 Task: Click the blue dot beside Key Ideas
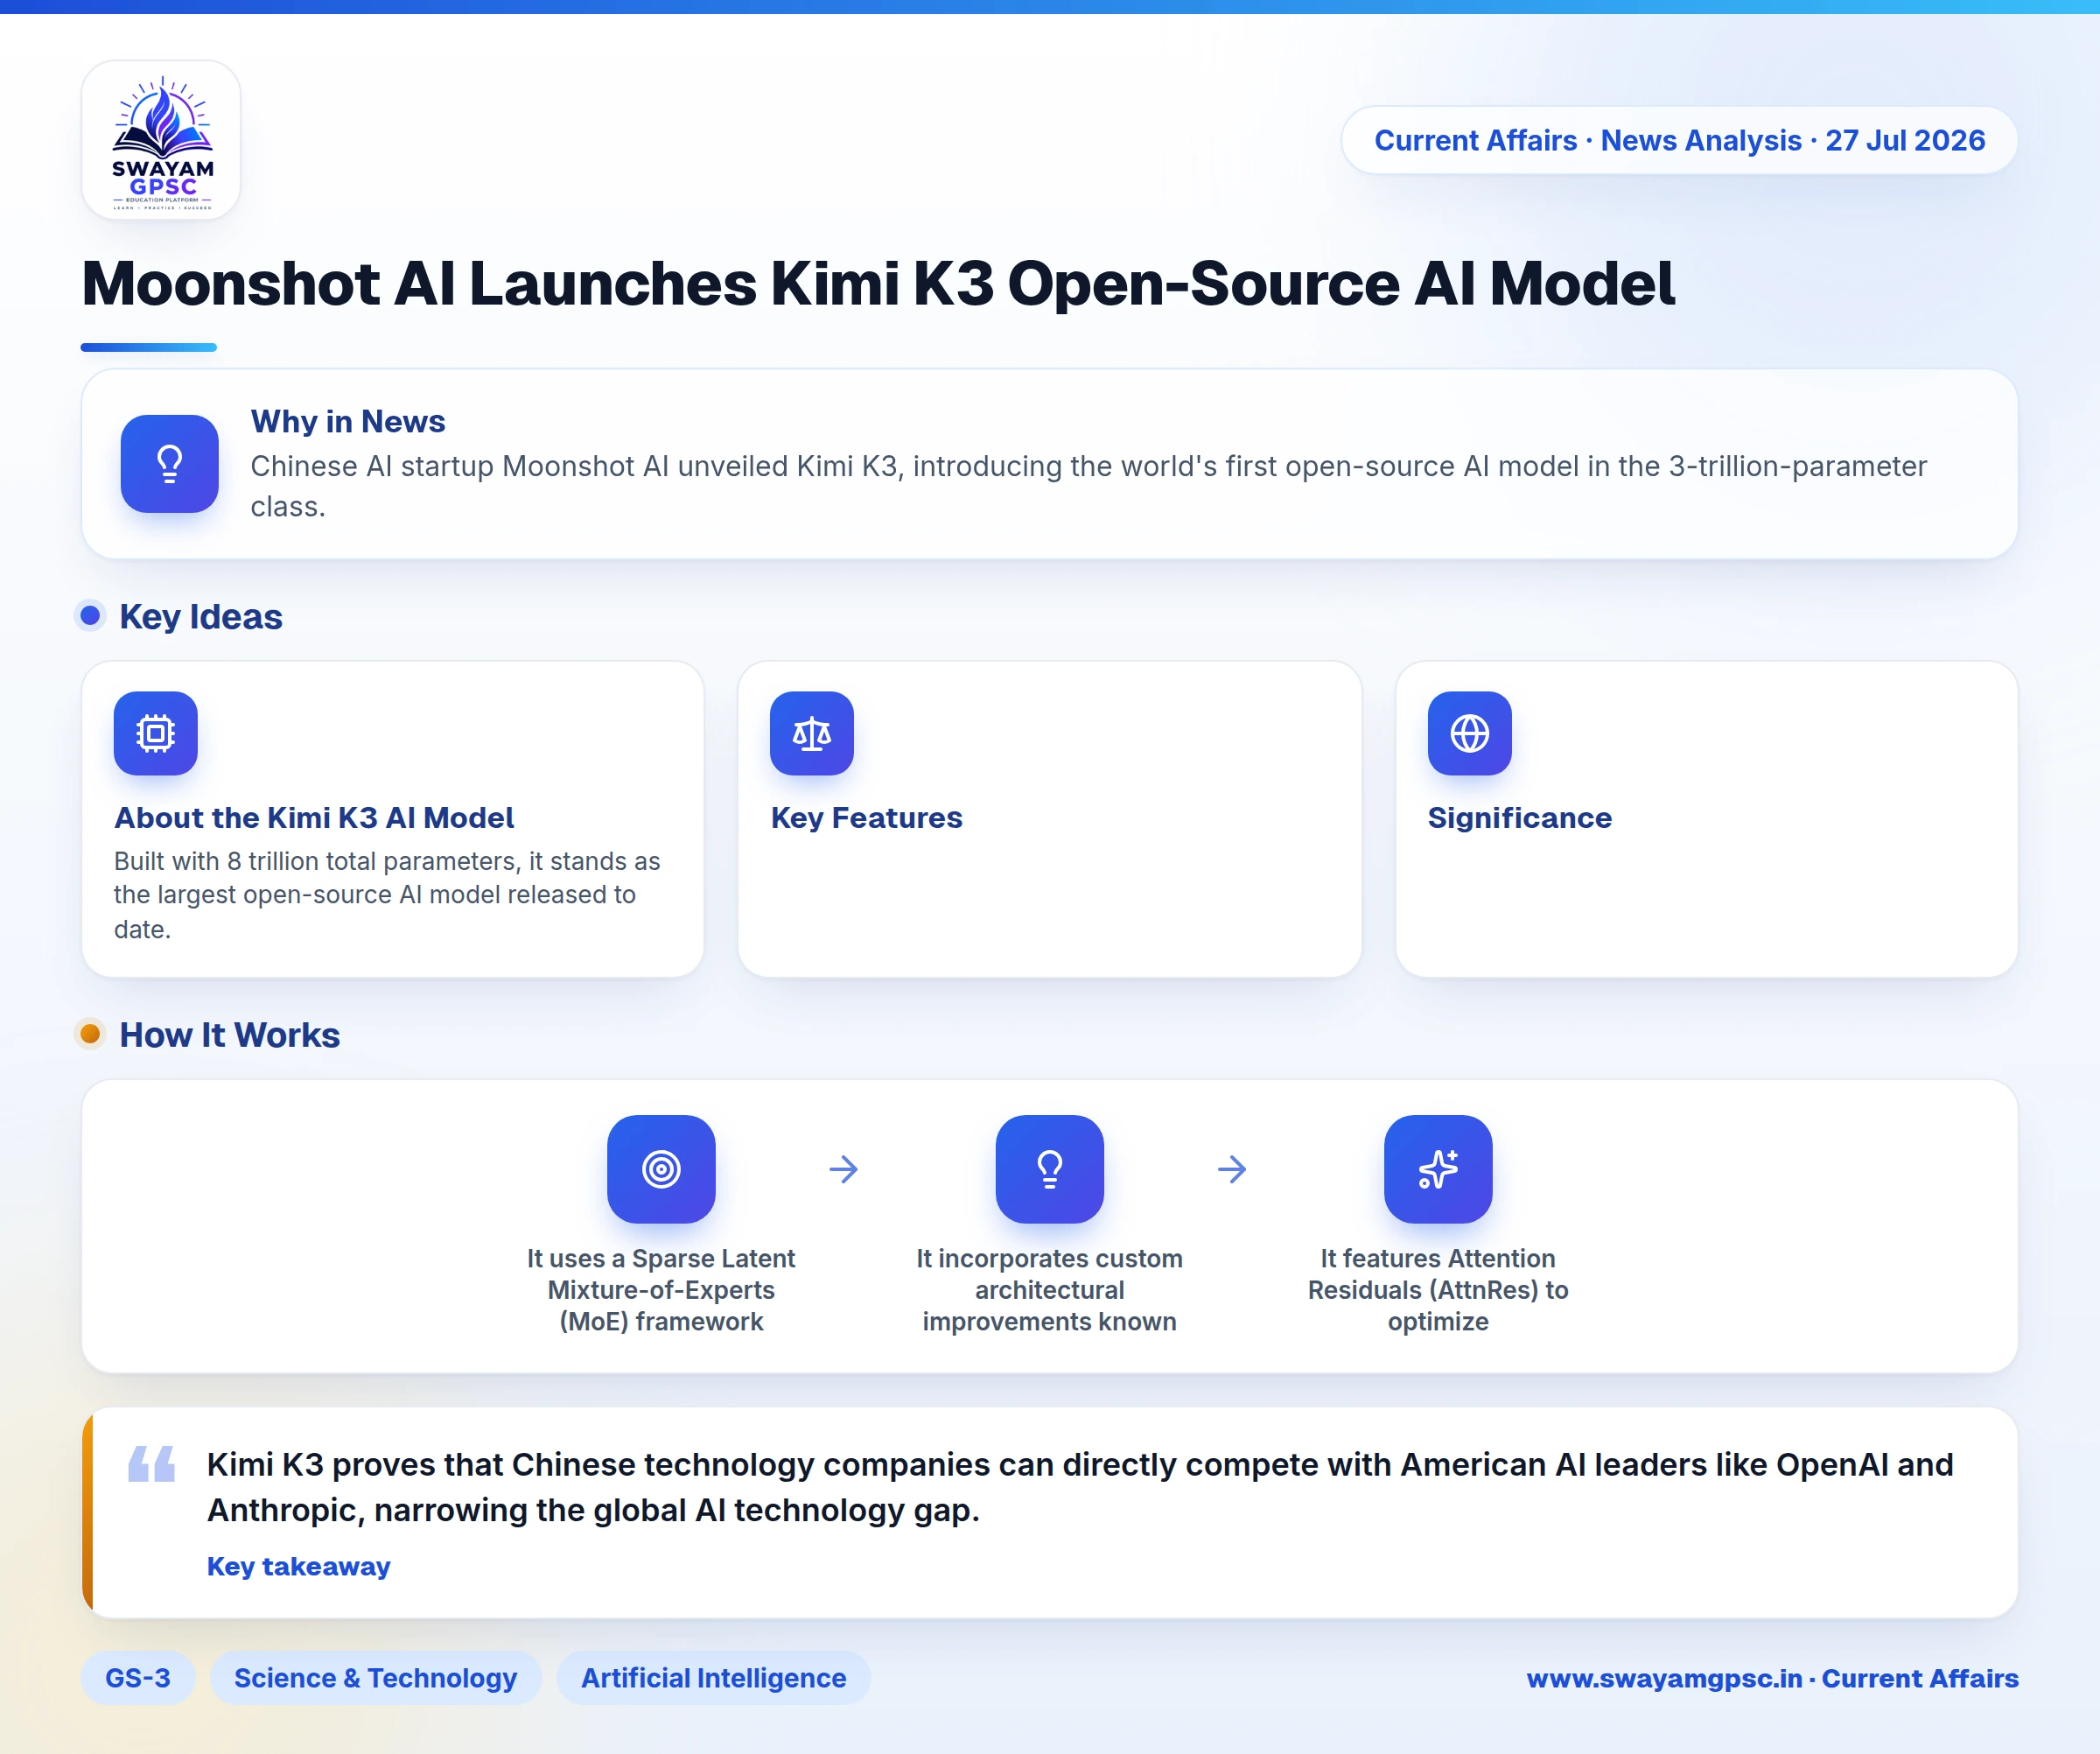coord(90,615)
